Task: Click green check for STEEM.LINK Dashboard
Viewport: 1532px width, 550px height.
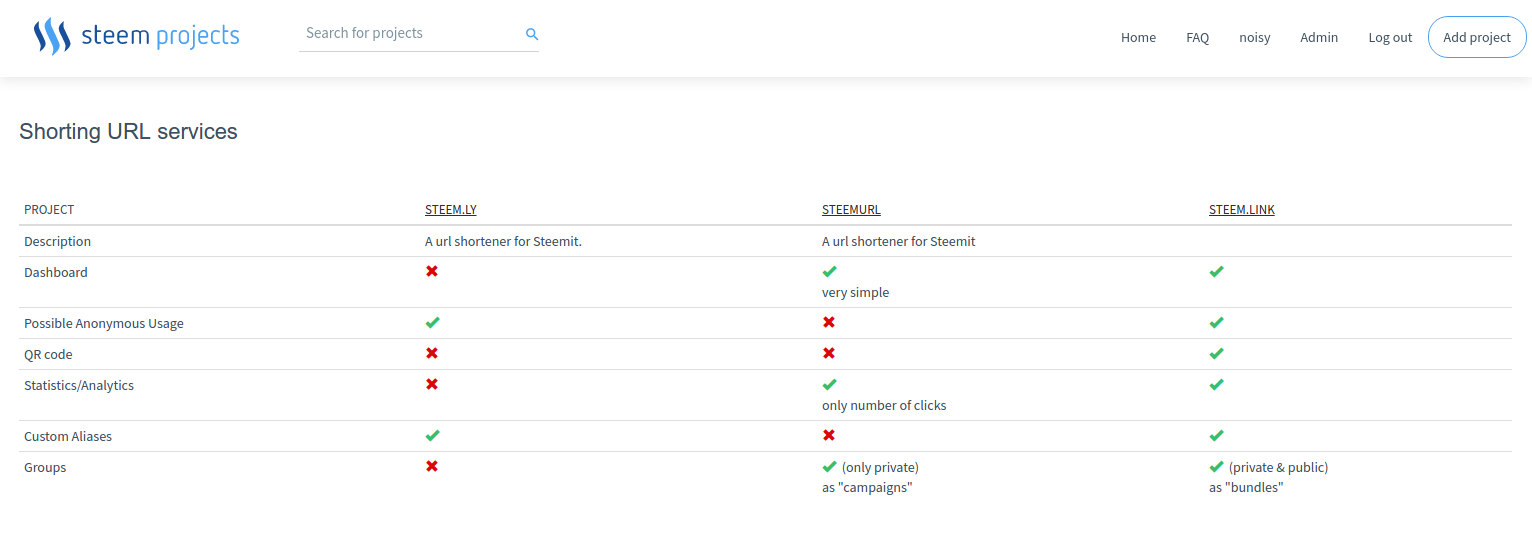Action: [1216, 271]
